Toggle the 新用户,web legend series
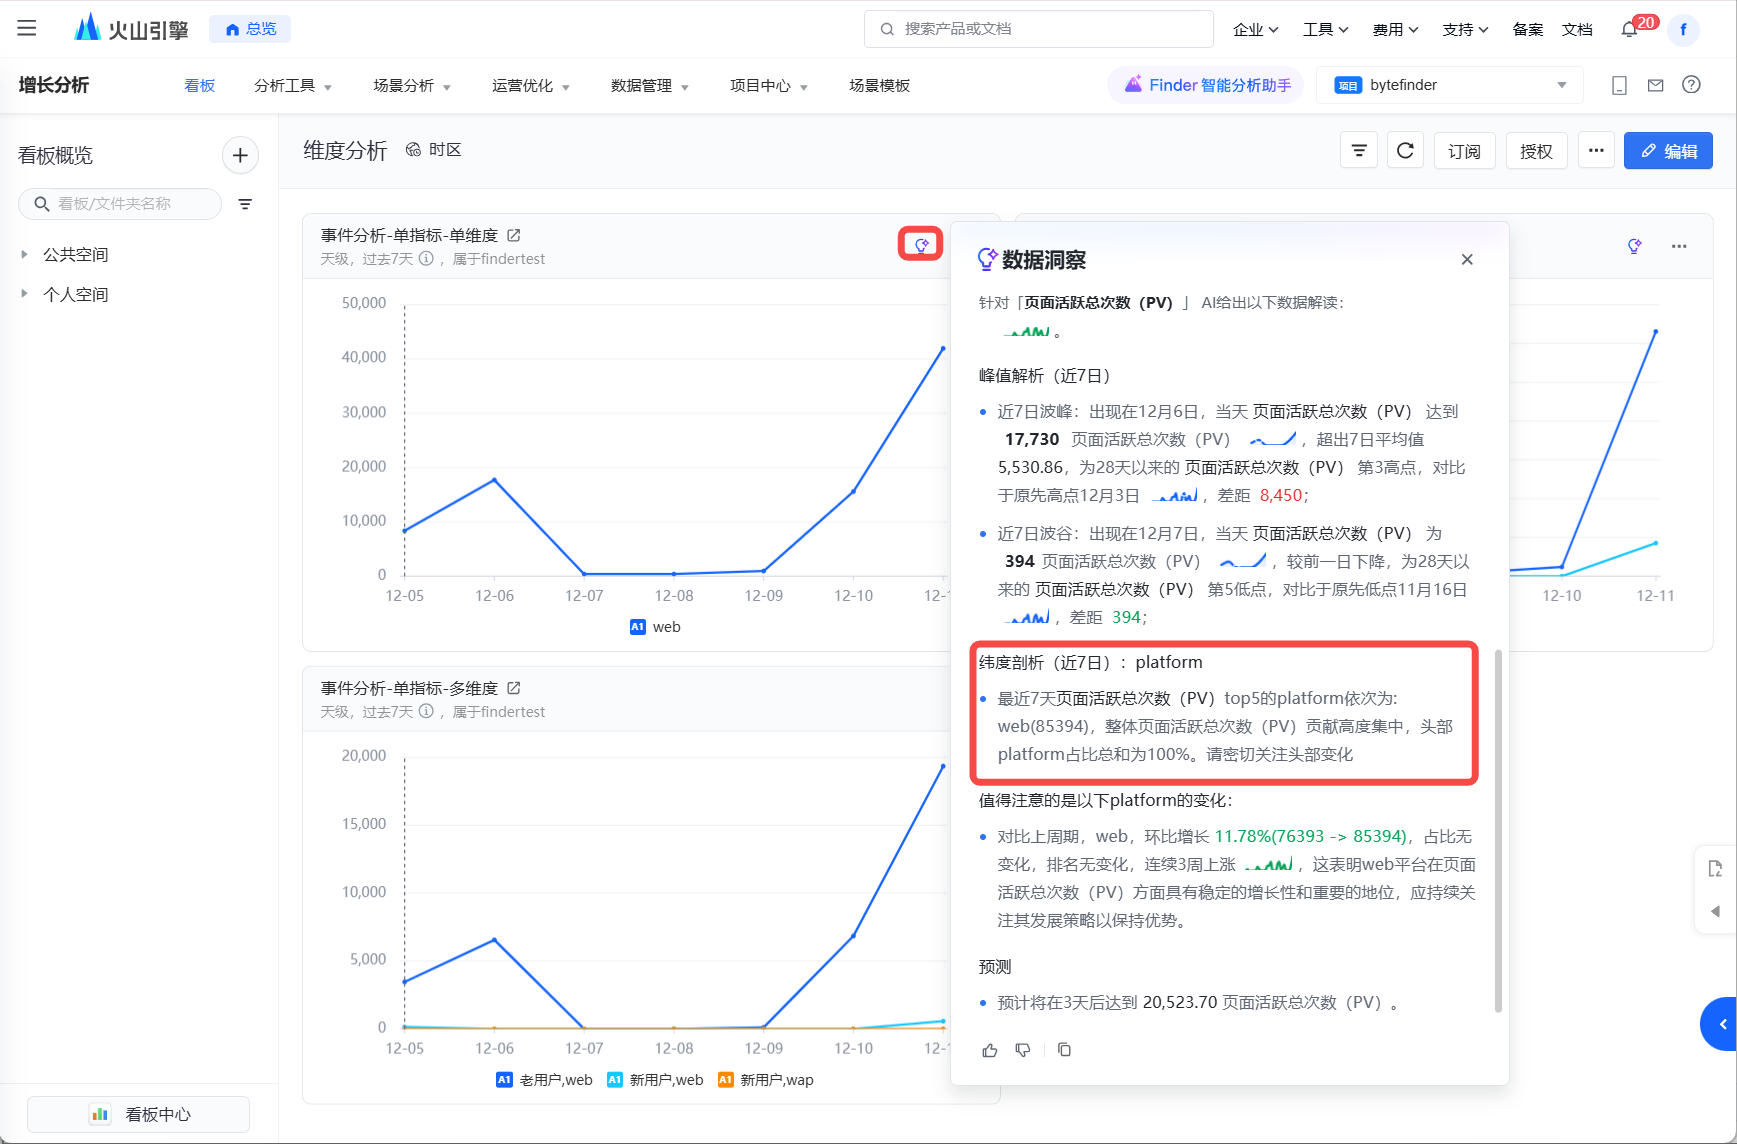The height and width of the screenshot is (1144, 1737). click(655, 1080)
